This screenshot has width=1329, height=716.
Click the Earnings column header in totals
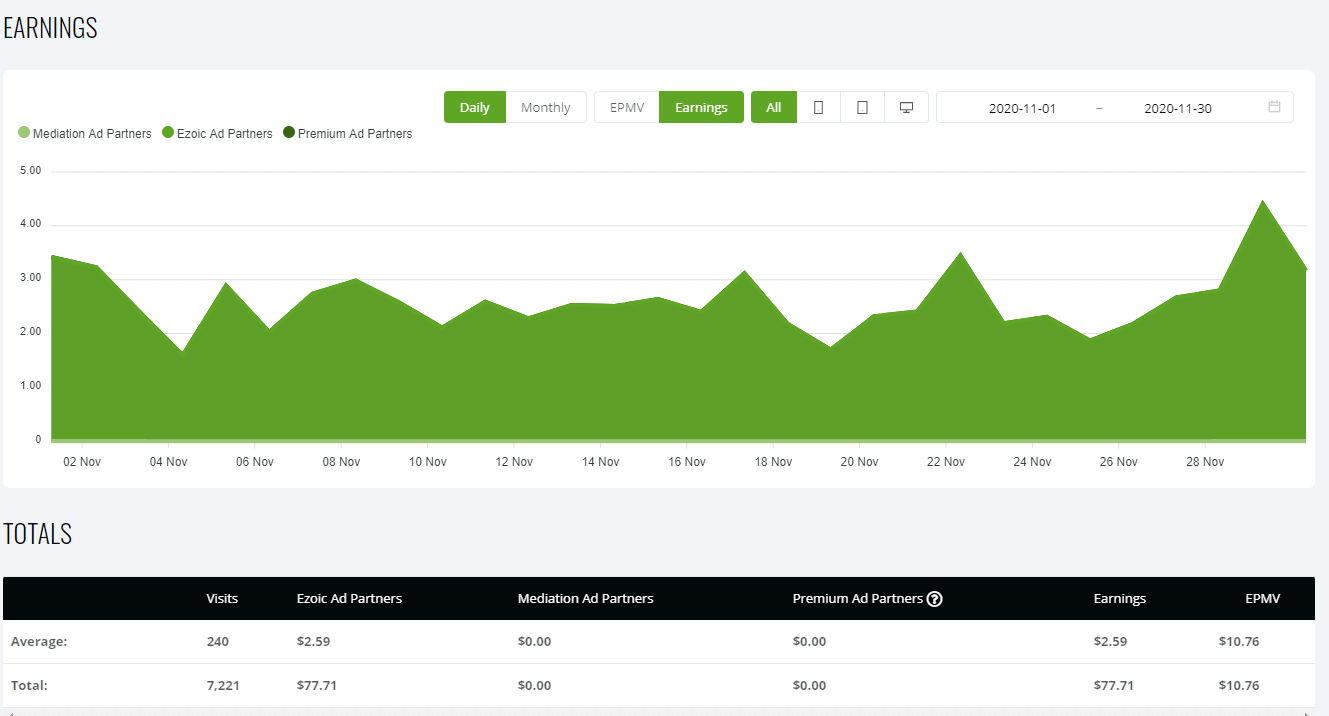coord(1120,599)
